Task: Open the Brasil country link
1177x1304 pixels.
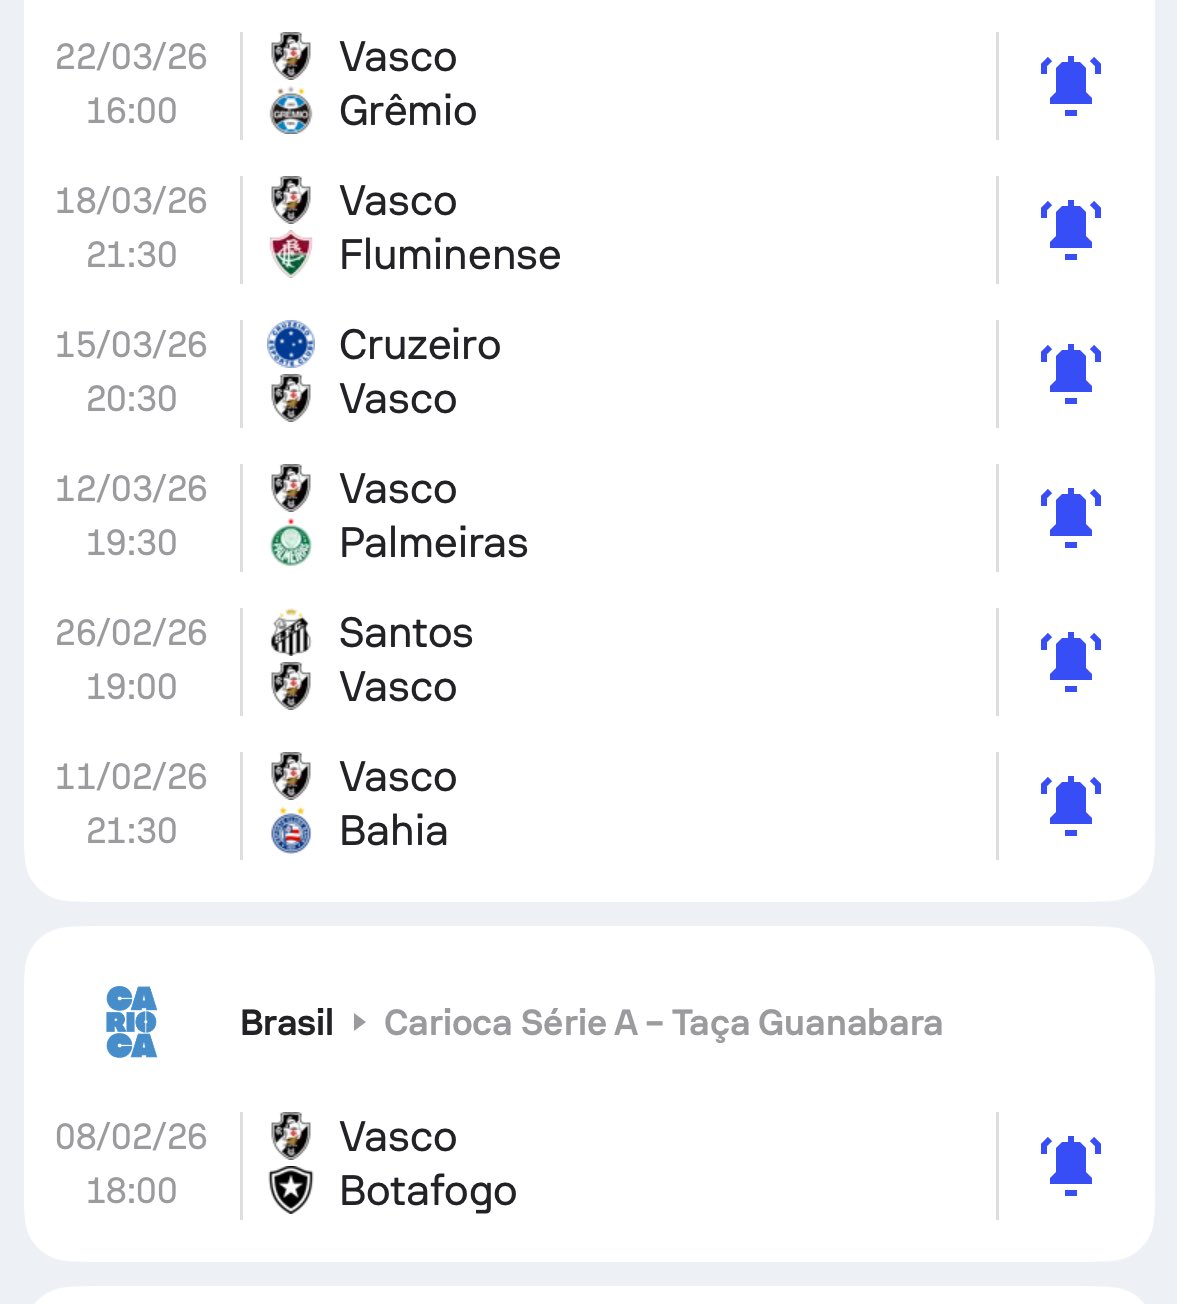Action: click(287, 1023)
